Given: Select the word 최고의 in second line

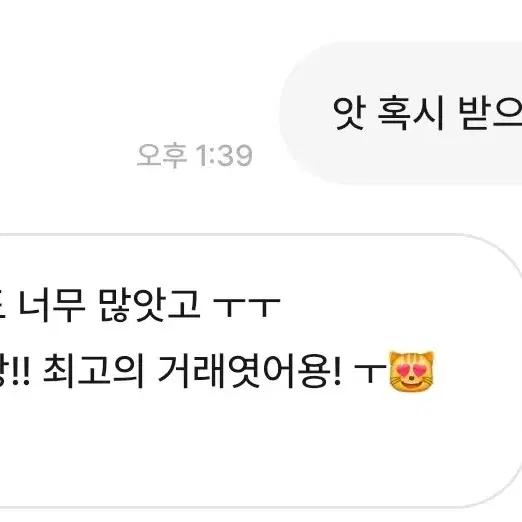Looking at the screenshot, I should (94, 371).
